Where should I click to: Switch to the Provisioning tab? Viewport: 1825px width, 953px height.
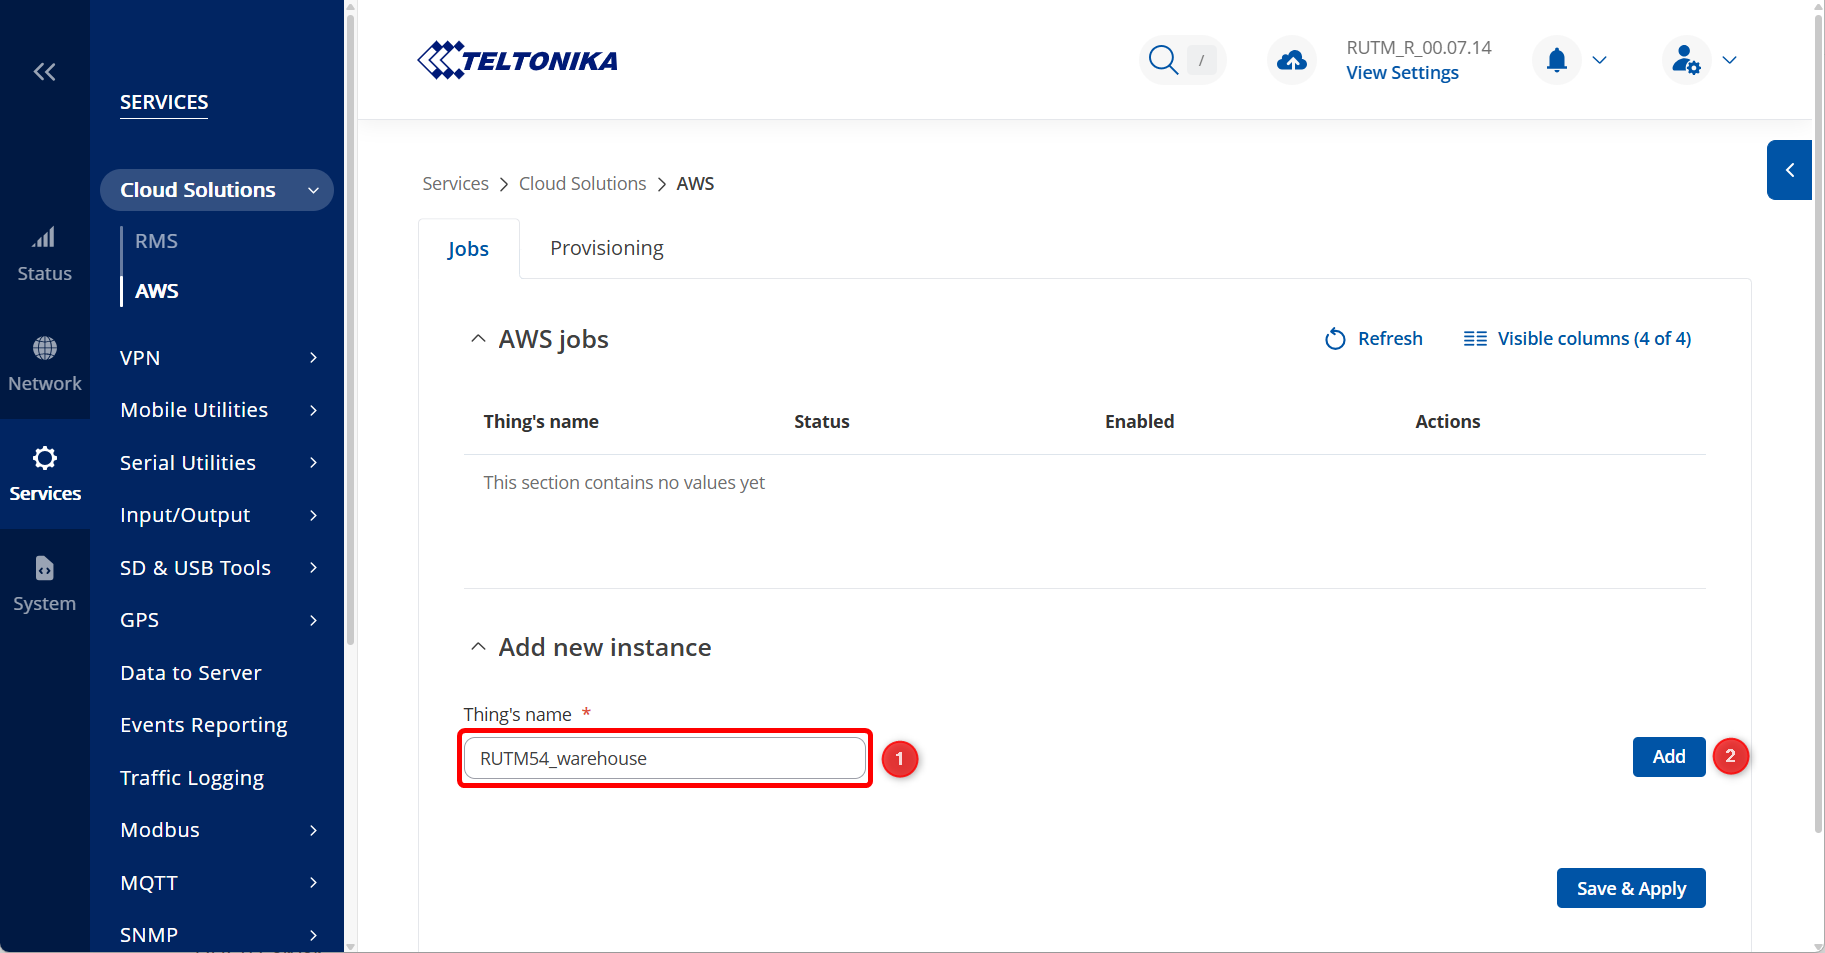point(606,248)
